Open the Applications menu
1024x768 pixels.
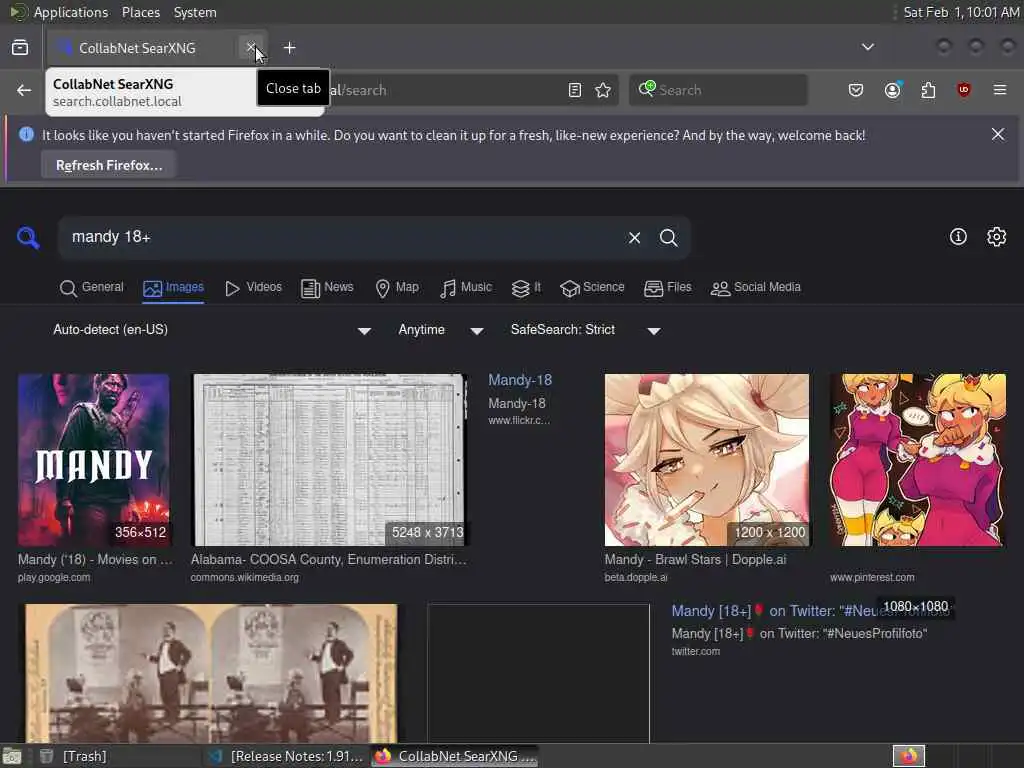pos(71,12)
